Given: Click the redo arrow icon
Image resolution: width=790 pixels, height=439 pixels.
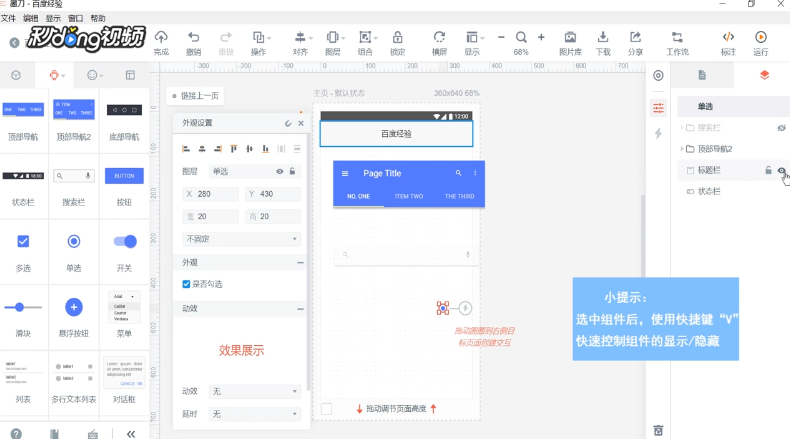Looking at the screenshot, I should [226, 37].
